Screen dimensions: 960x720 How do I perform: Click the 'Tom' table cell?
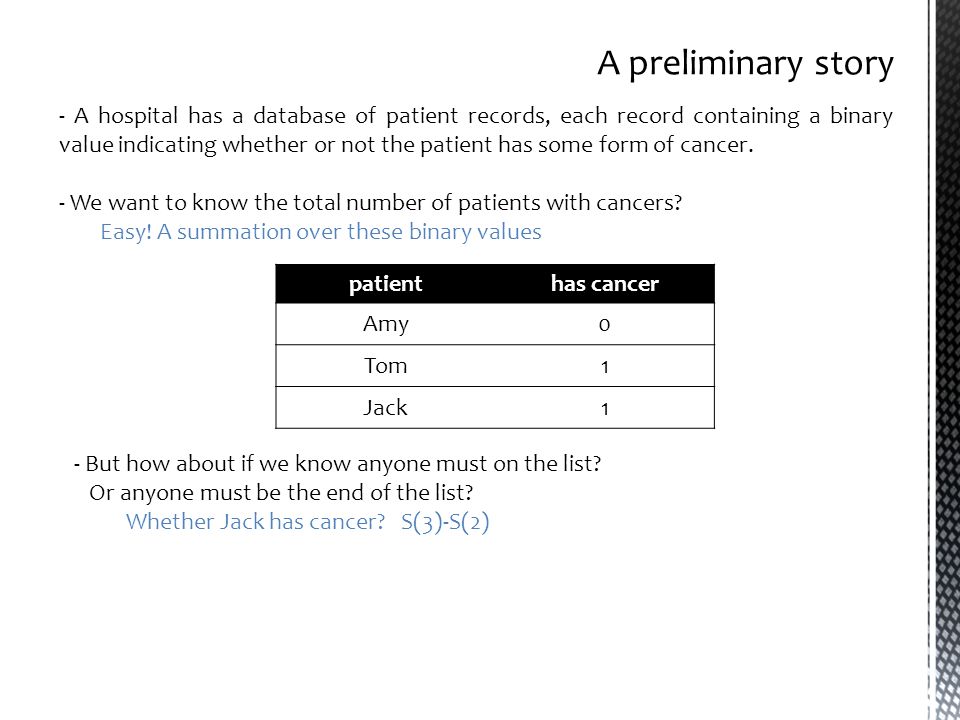pos(385,366)
